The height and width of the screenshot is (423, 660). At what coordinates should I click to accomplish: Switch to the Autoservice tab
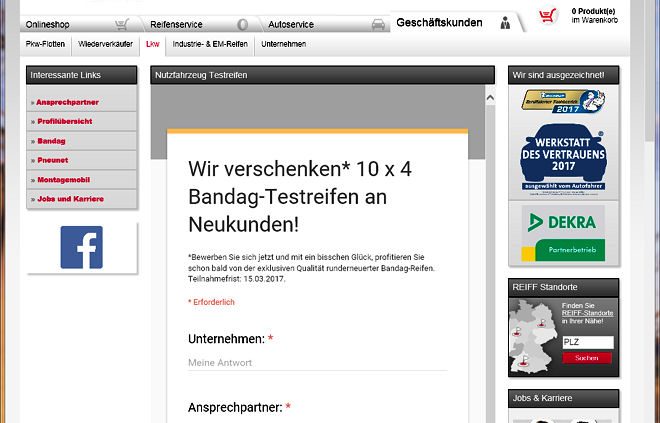click(291, 24)
